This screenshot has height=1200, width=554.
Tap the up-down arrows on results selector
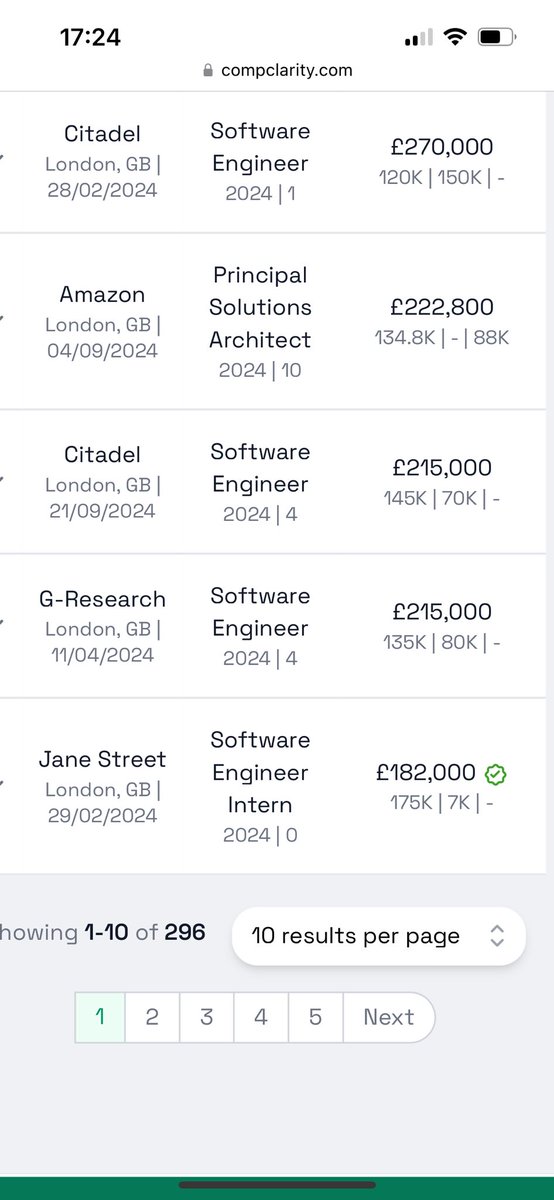pos(497,936)
